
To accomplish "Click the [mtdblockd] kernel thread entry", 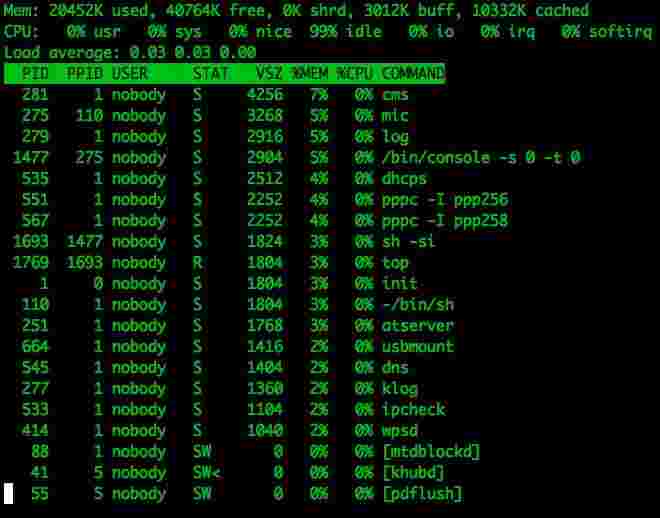I will pos(431,452).
